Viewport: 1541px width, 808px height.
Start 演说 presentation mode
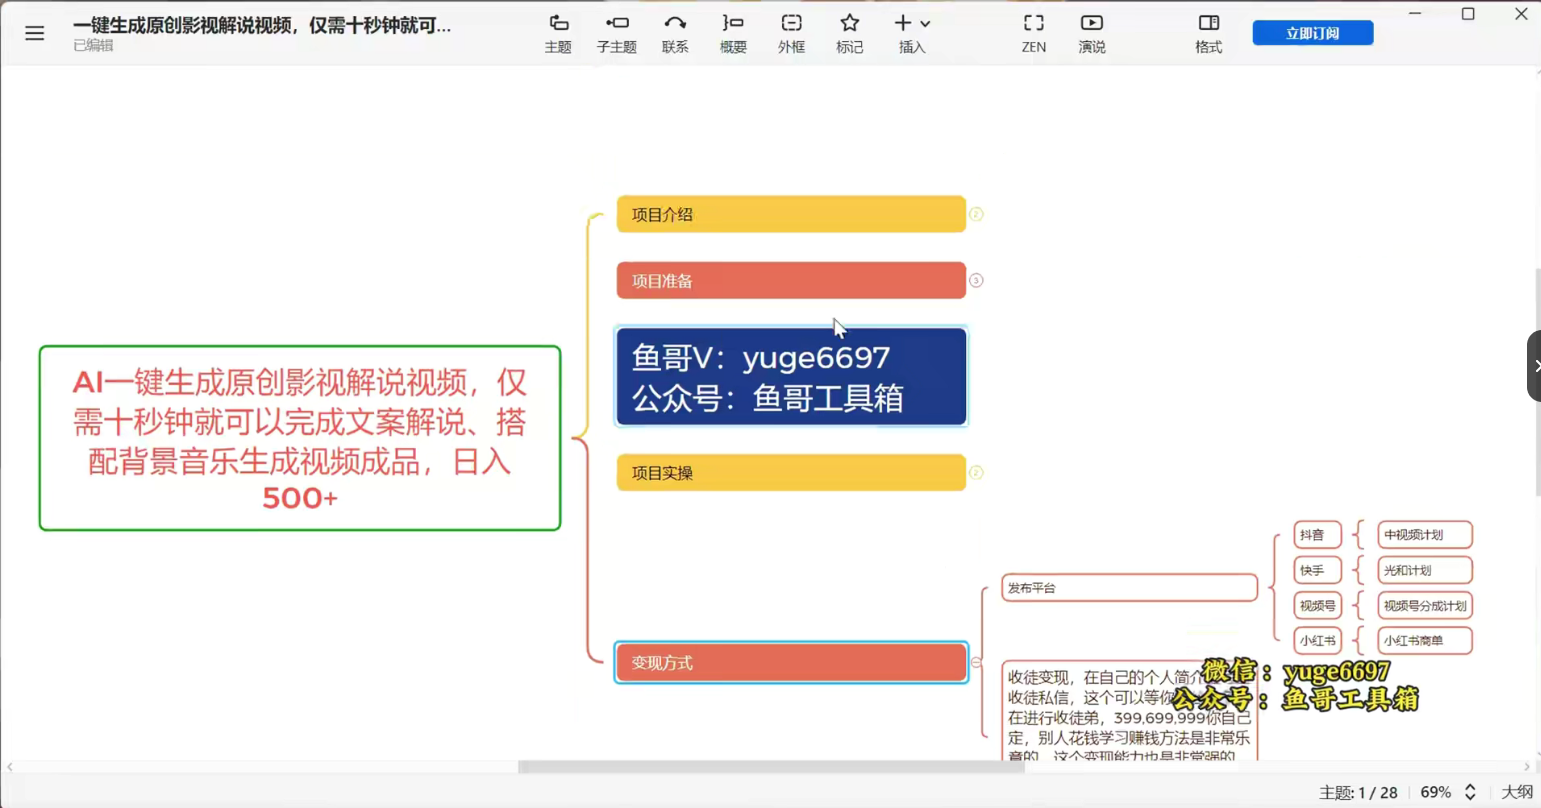click(1092, 33)
